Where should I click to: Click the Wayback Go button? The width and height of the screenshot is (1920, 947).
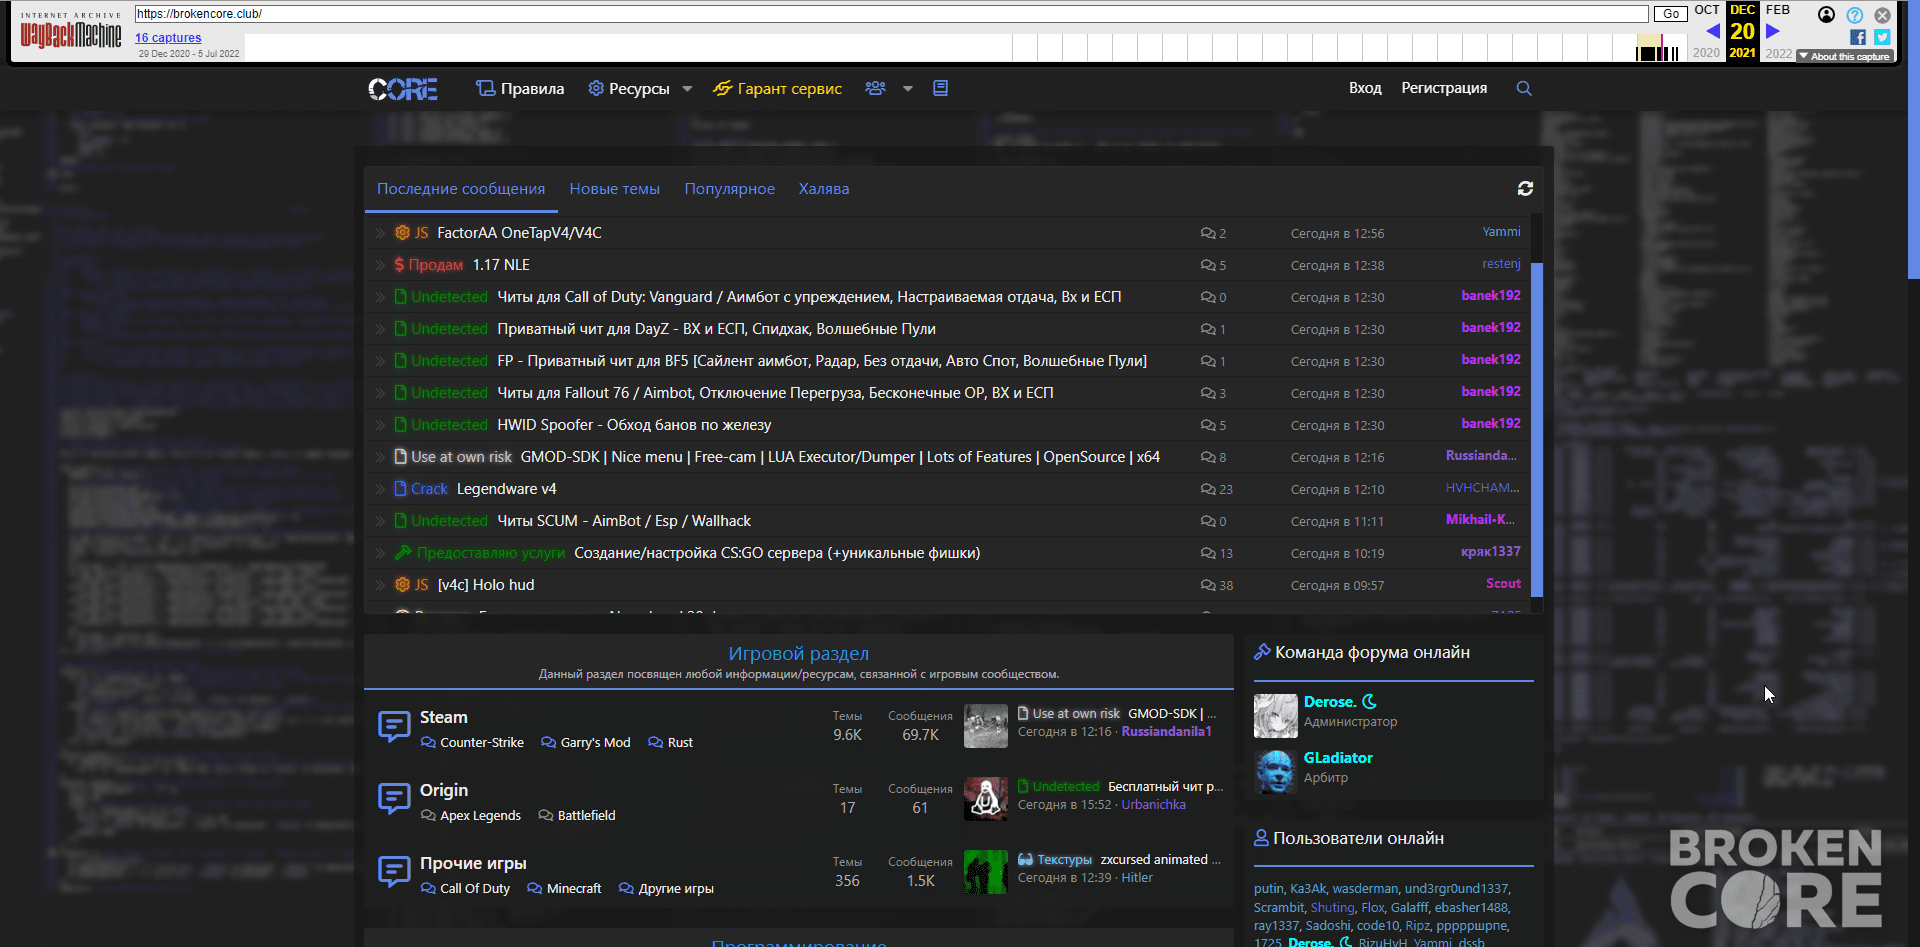tap(1670, 14)
